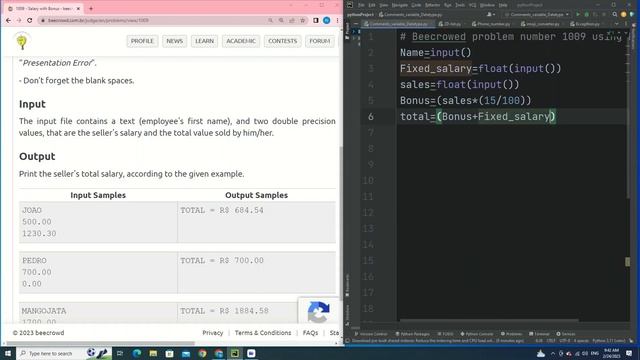The height and width of the screenshot is (360, 640).
Task: Open Chrome side panel icon
Action: [316, 20]
